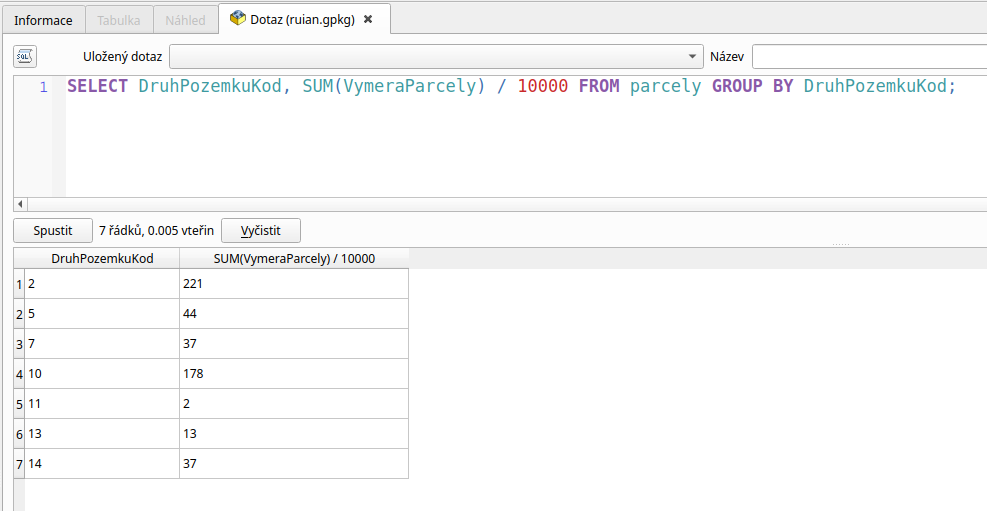This screenshot has width=987, height=511.
Task: Open the Uložený dotaz dropdown
Action: pos(436,57)
